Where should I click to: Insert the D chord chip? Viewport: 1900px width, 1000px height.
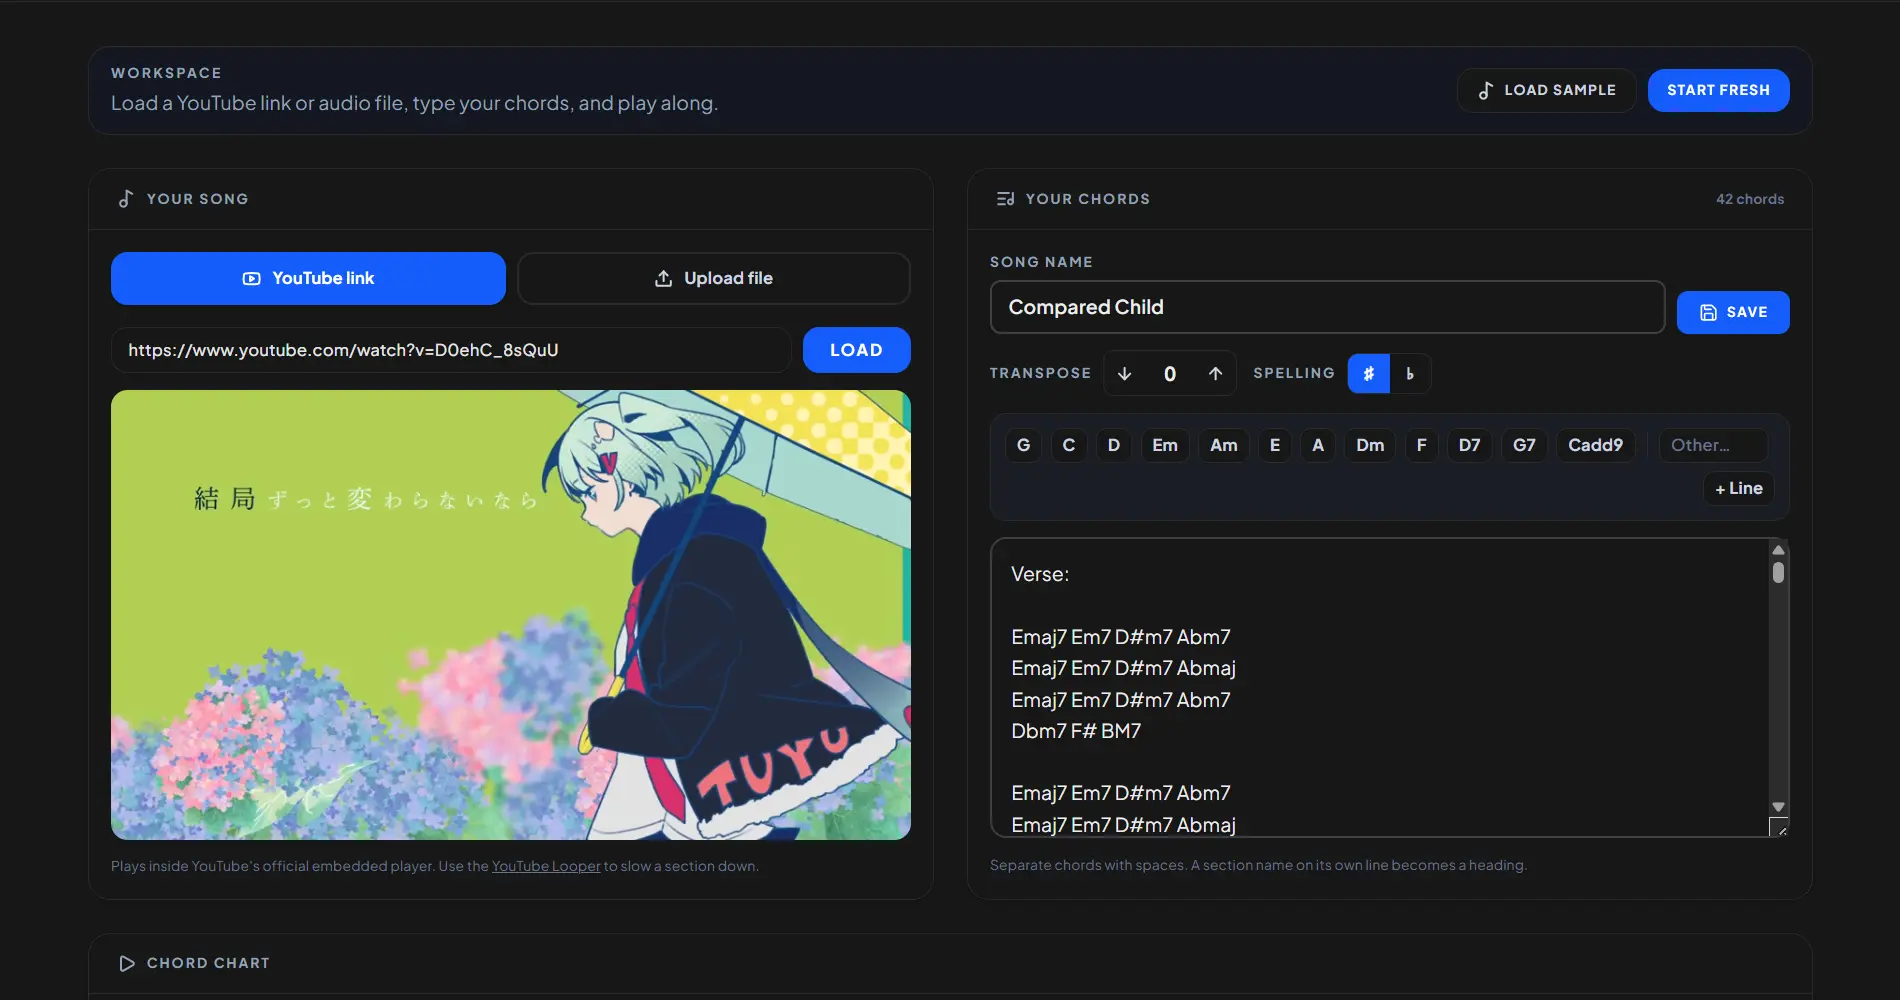point(1114,445)
